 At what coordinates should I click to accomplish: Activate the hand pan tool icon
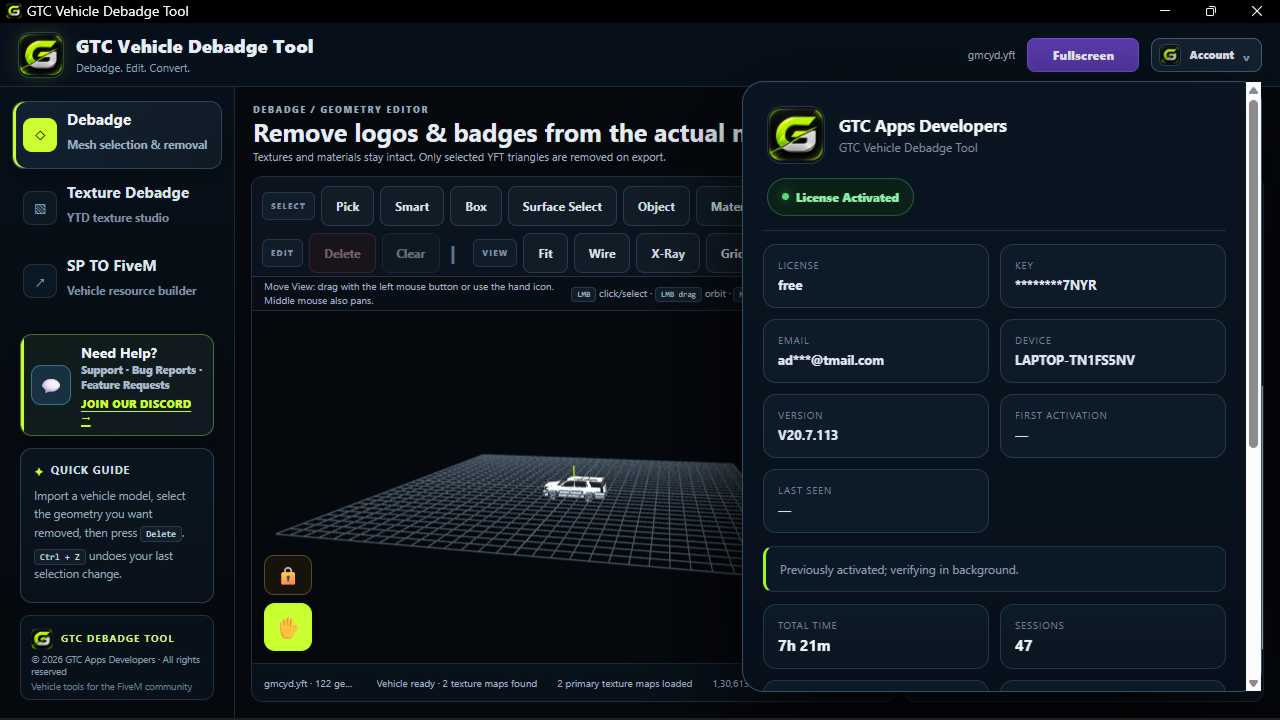(x=288, y=627)
